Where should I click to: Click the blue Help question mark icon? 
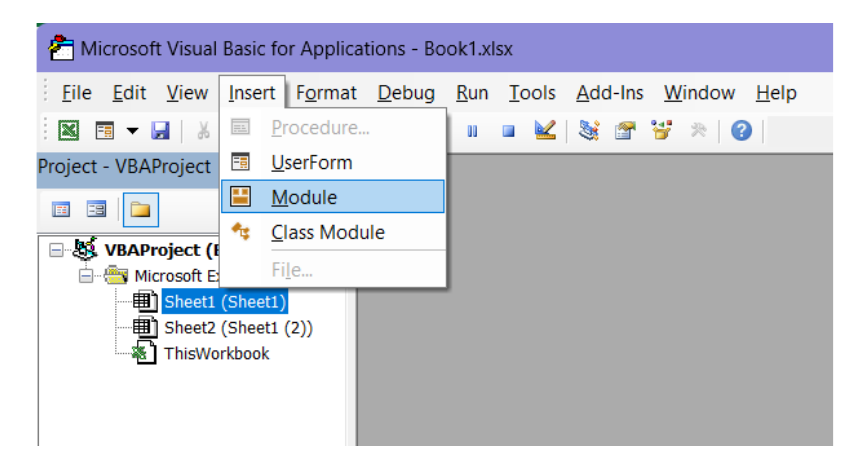[x=741, y=131]
